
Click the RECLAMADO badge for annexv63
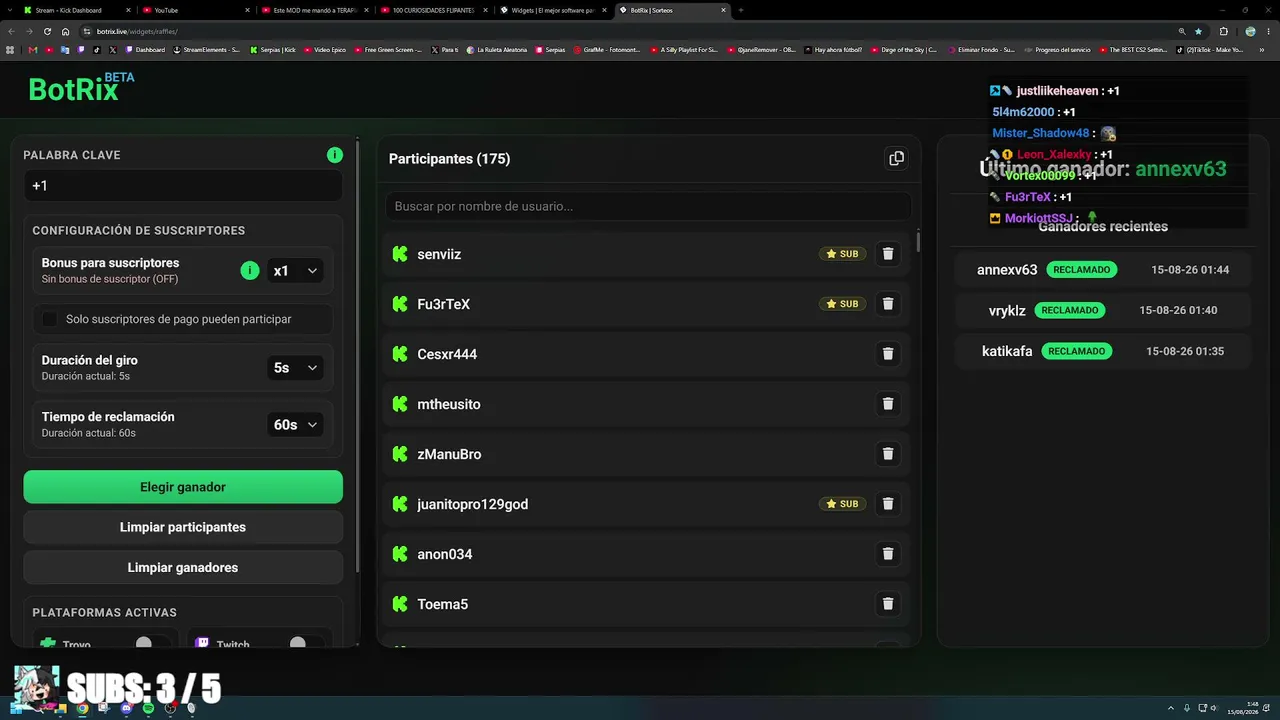[x=1082, y=270]
